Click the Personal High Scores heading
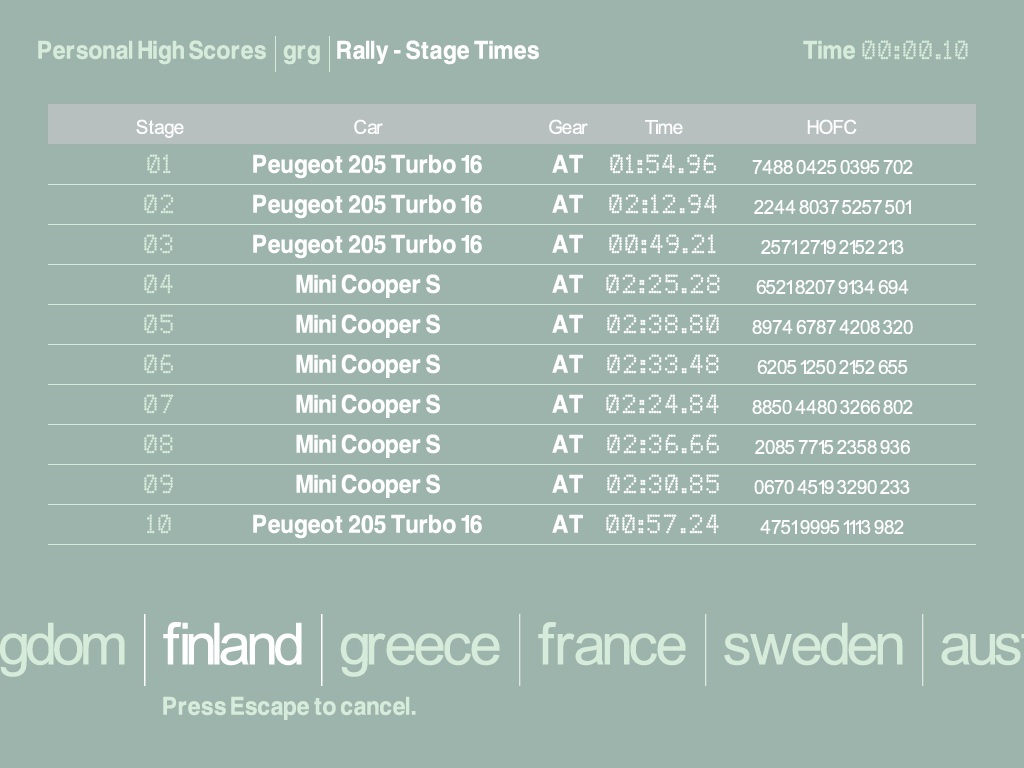Viewport: 1024px width, 768px height. 152,51
